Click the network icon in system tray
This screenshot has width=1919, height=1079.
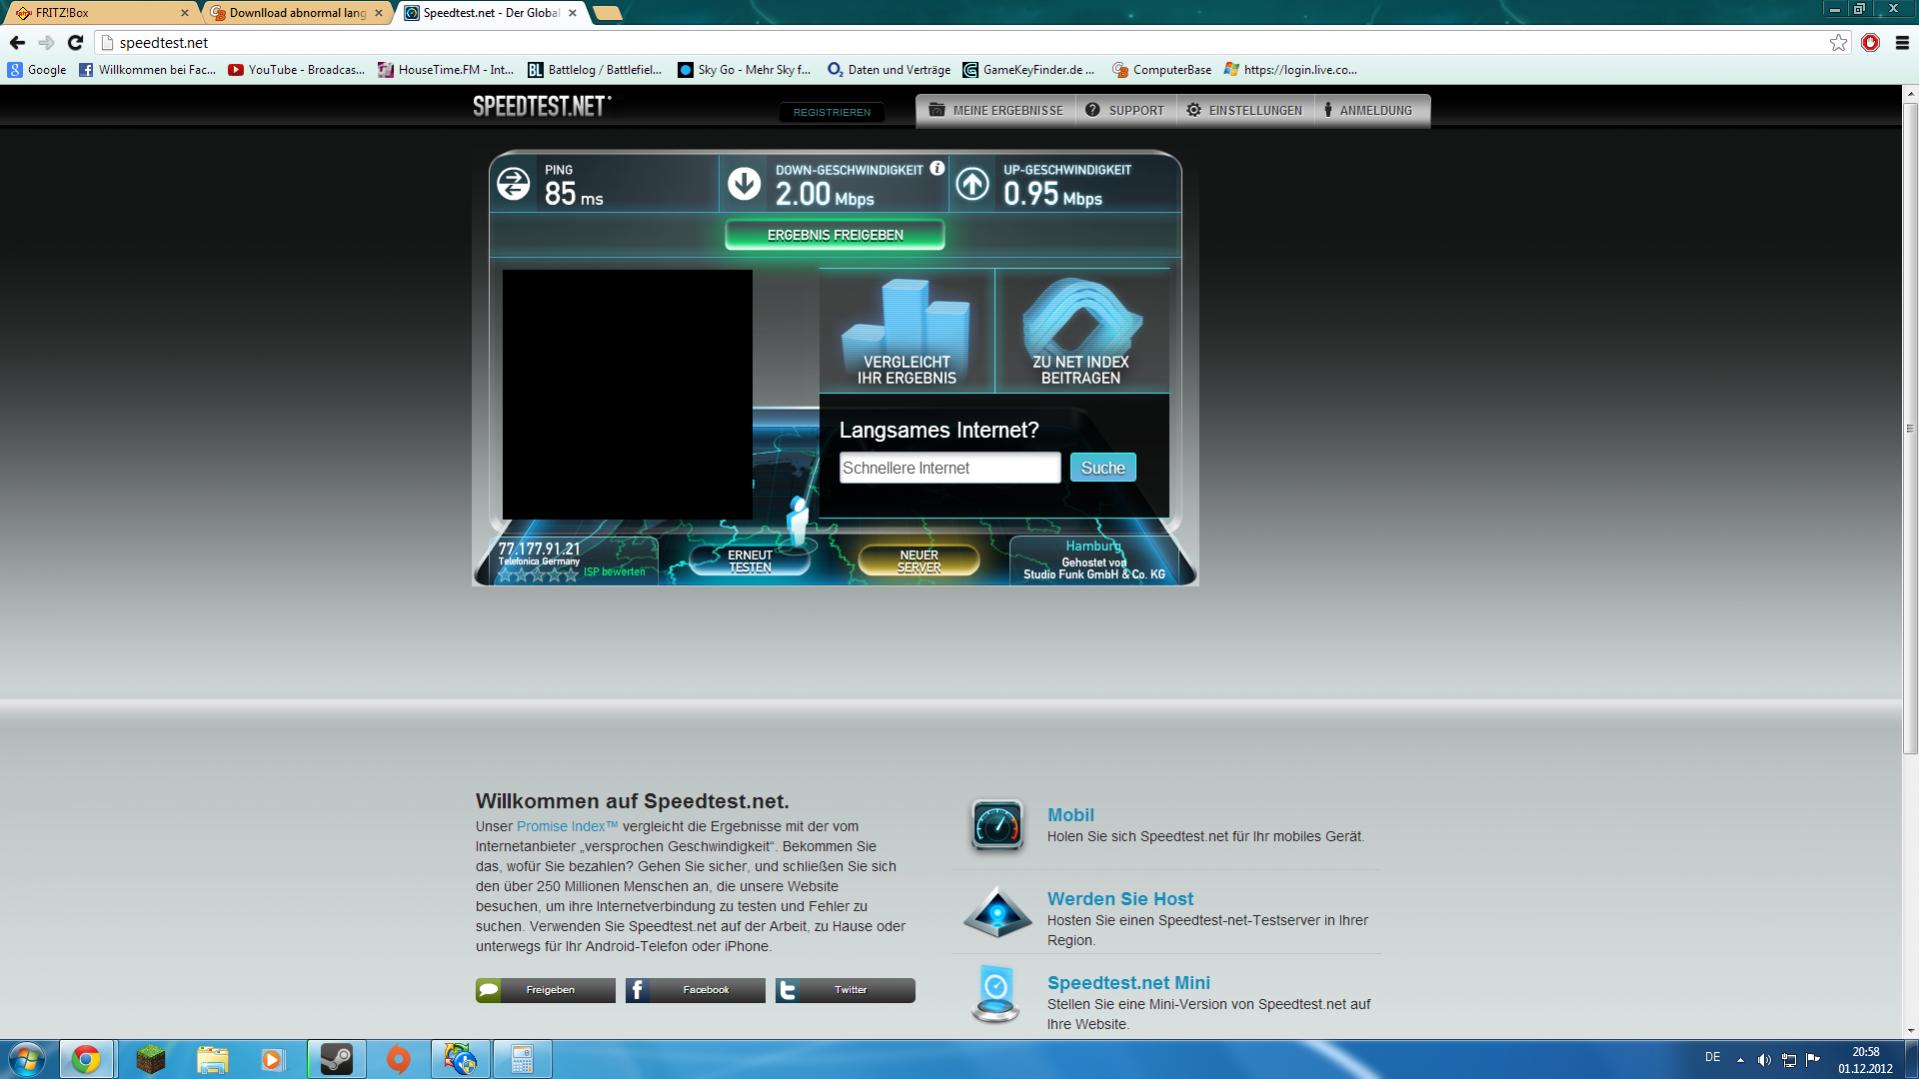pyautogui.click(x=1789, y=1060)
